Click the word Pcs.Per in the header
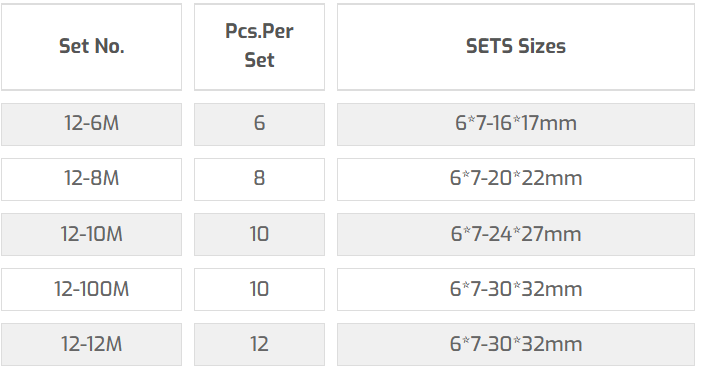 (259, 32)
